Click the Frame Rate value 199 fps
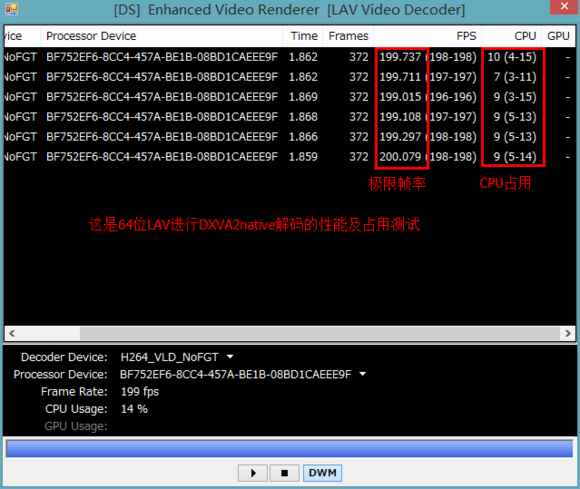This screenshot has height=489, width=580. tap(140, 392)
